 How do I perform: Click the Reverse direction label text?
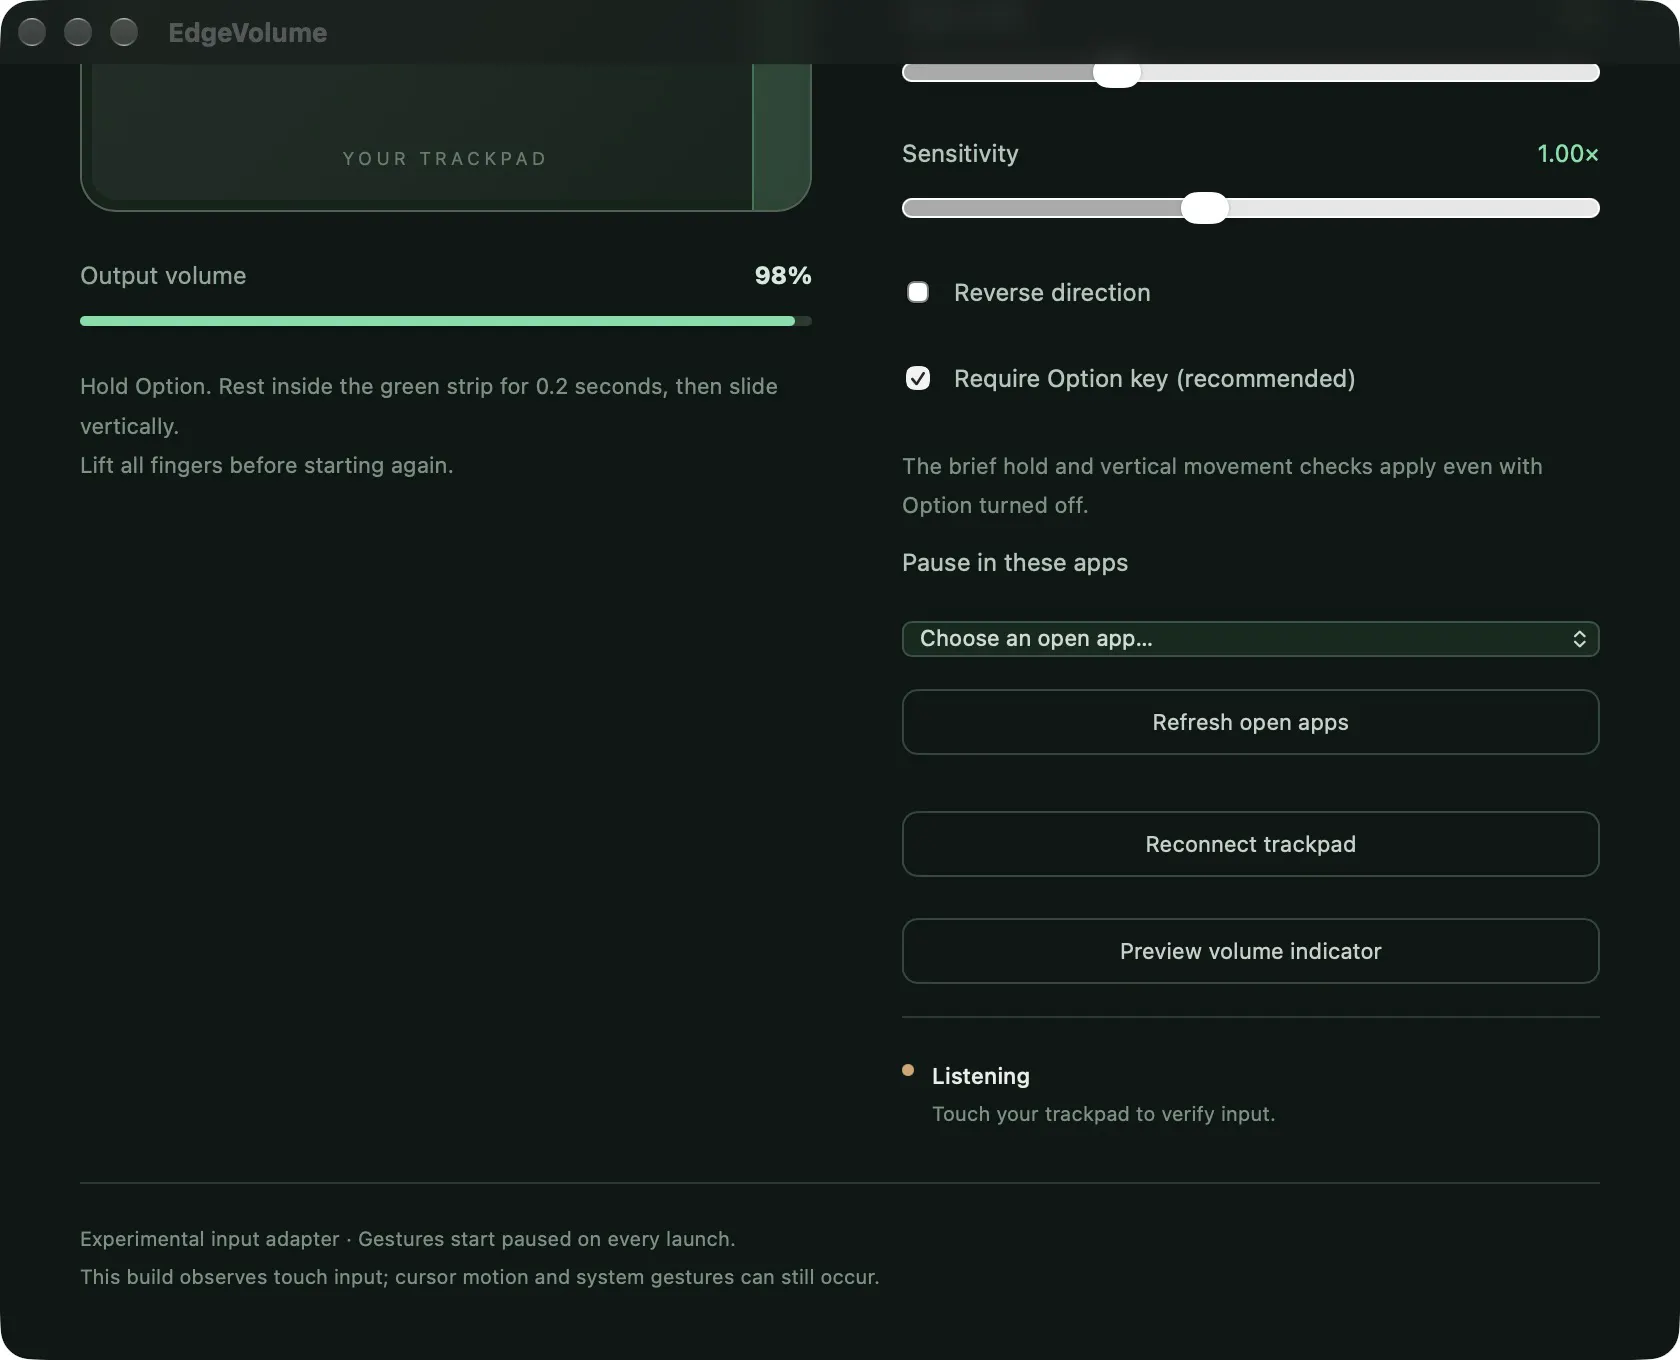pos(1052,293)
